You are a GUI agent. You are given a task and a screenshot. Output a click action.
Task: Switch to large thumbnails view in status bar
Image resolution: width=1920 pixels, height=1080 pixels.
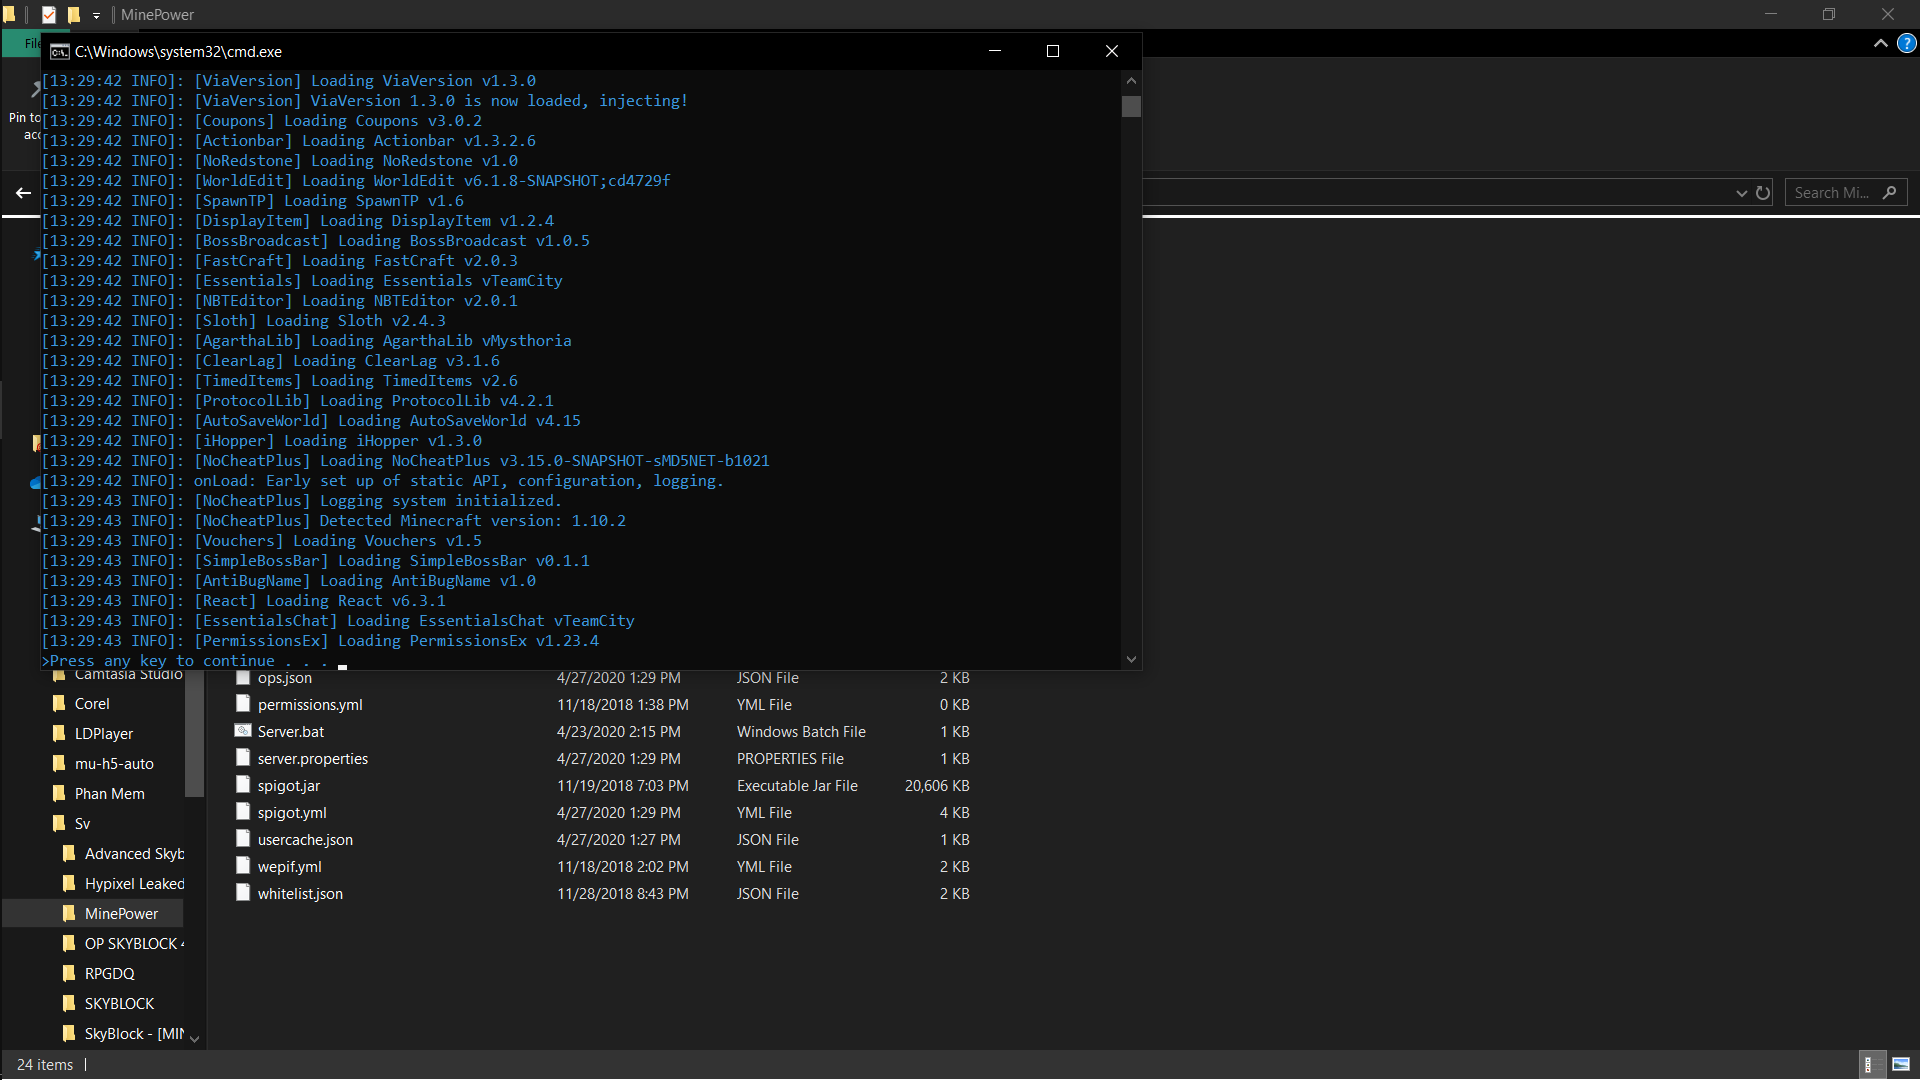pos(1900,1064)
